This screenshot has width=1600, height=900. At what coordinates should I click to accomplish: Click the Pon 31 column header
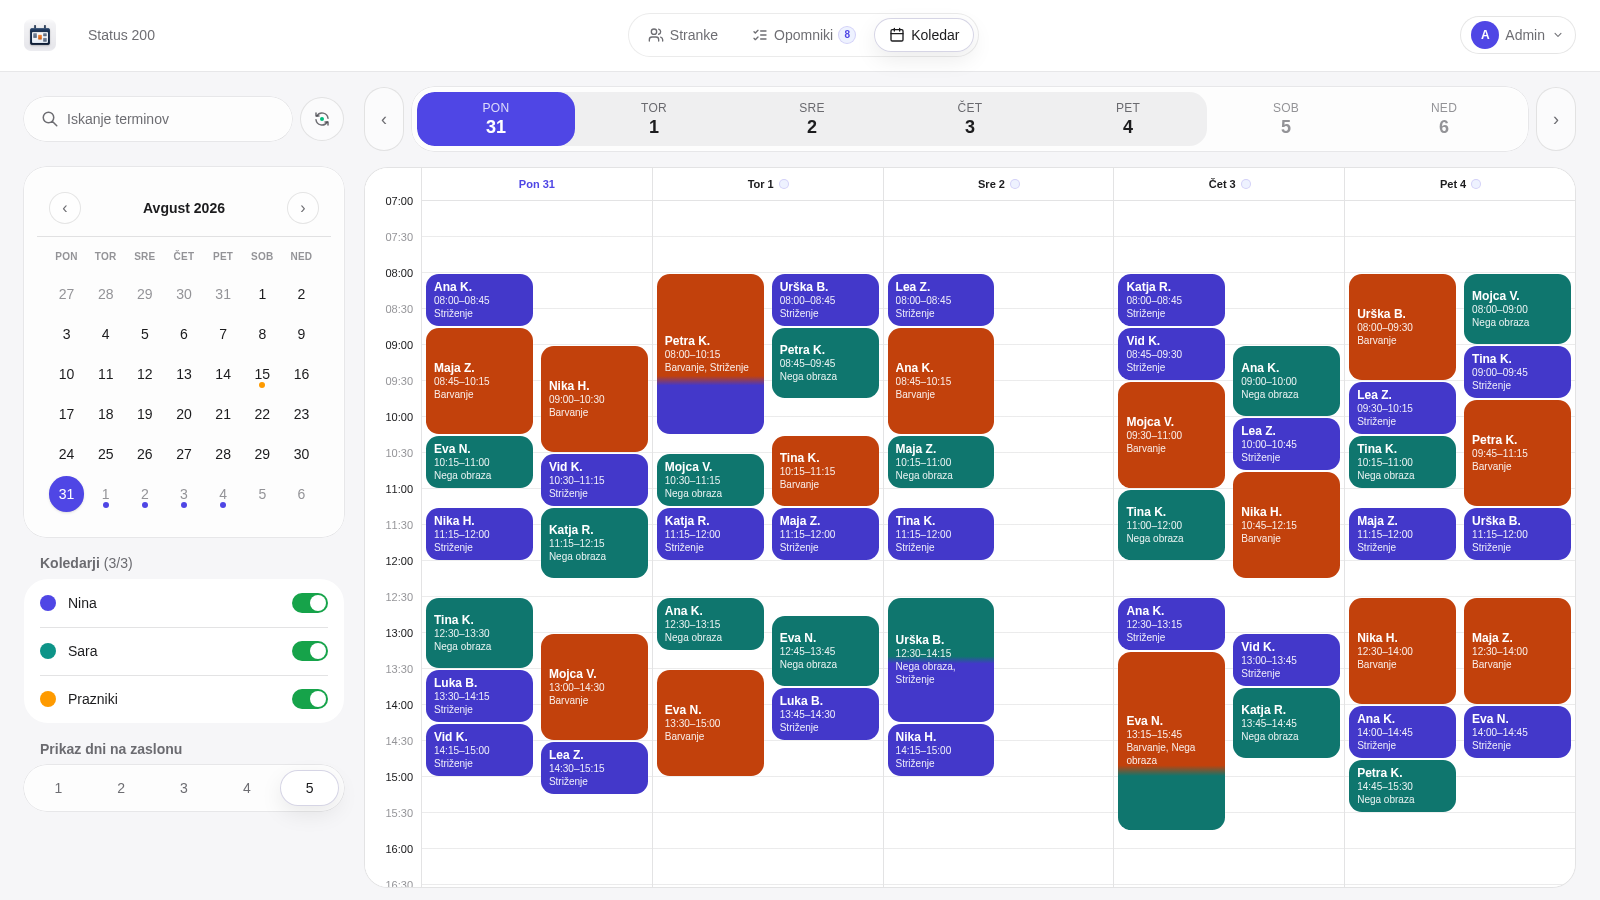coord(537,184)
